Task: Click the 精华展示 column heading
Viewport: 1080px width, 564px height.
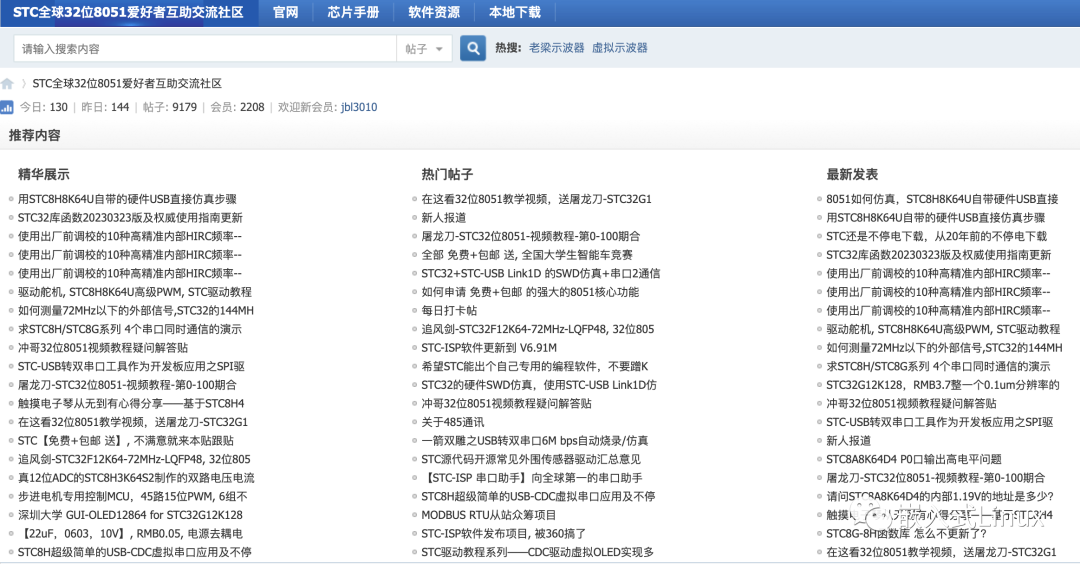Action: [43, 174]
